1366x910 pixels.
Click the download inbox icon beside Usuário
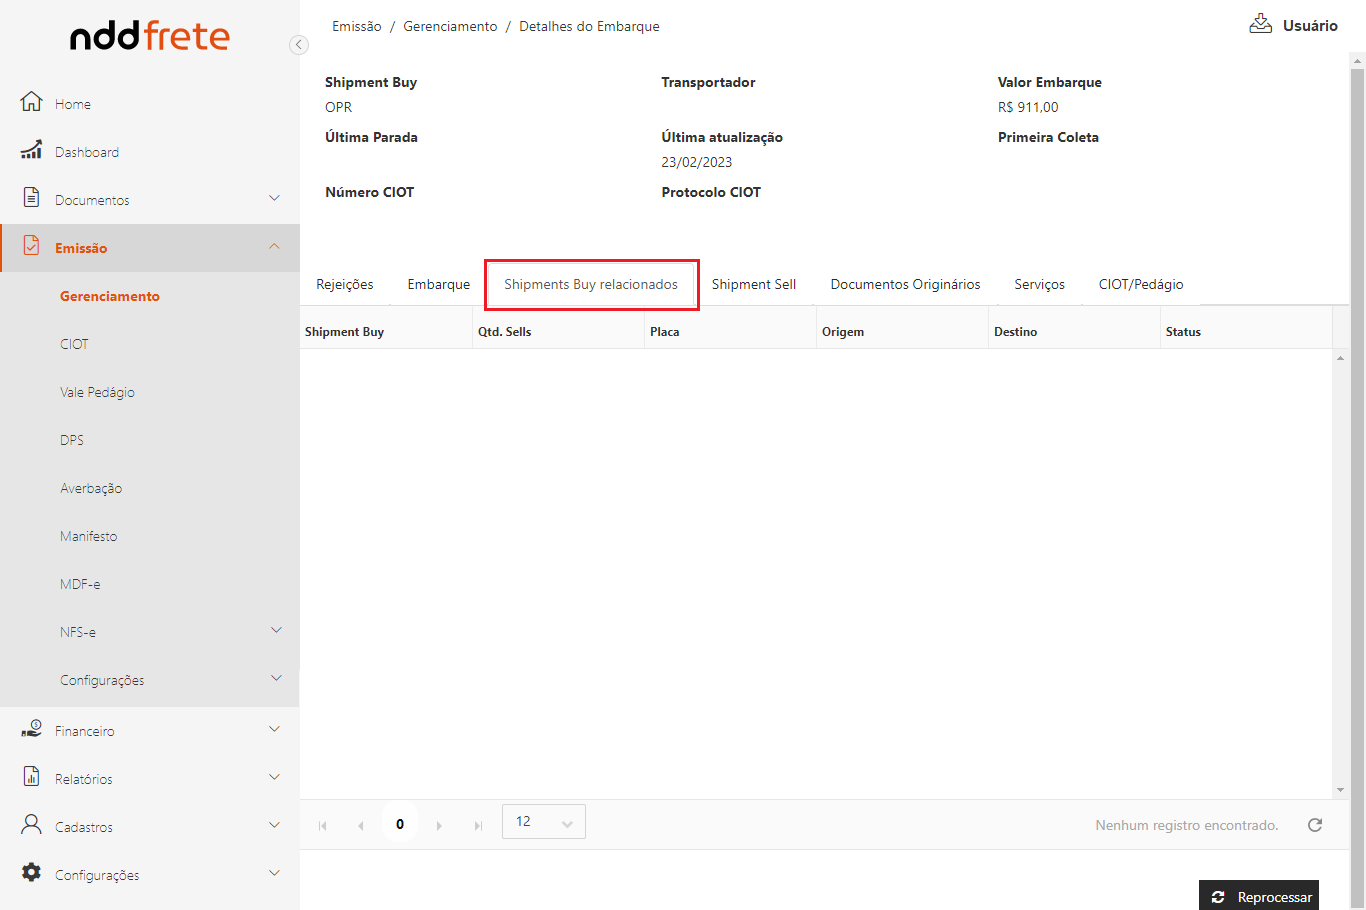[x=1260, y=25]
